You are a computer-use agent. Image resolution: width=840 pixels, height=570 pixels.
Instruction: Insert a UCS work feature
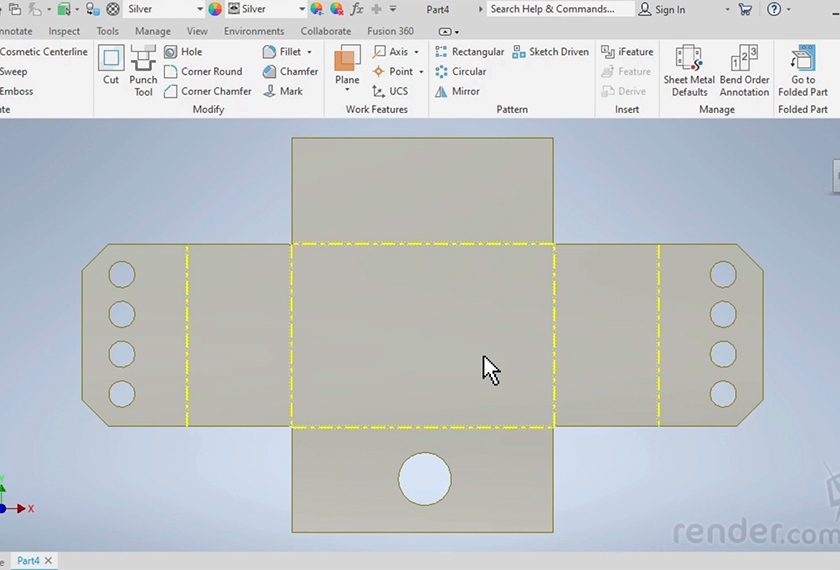point(390,91)
